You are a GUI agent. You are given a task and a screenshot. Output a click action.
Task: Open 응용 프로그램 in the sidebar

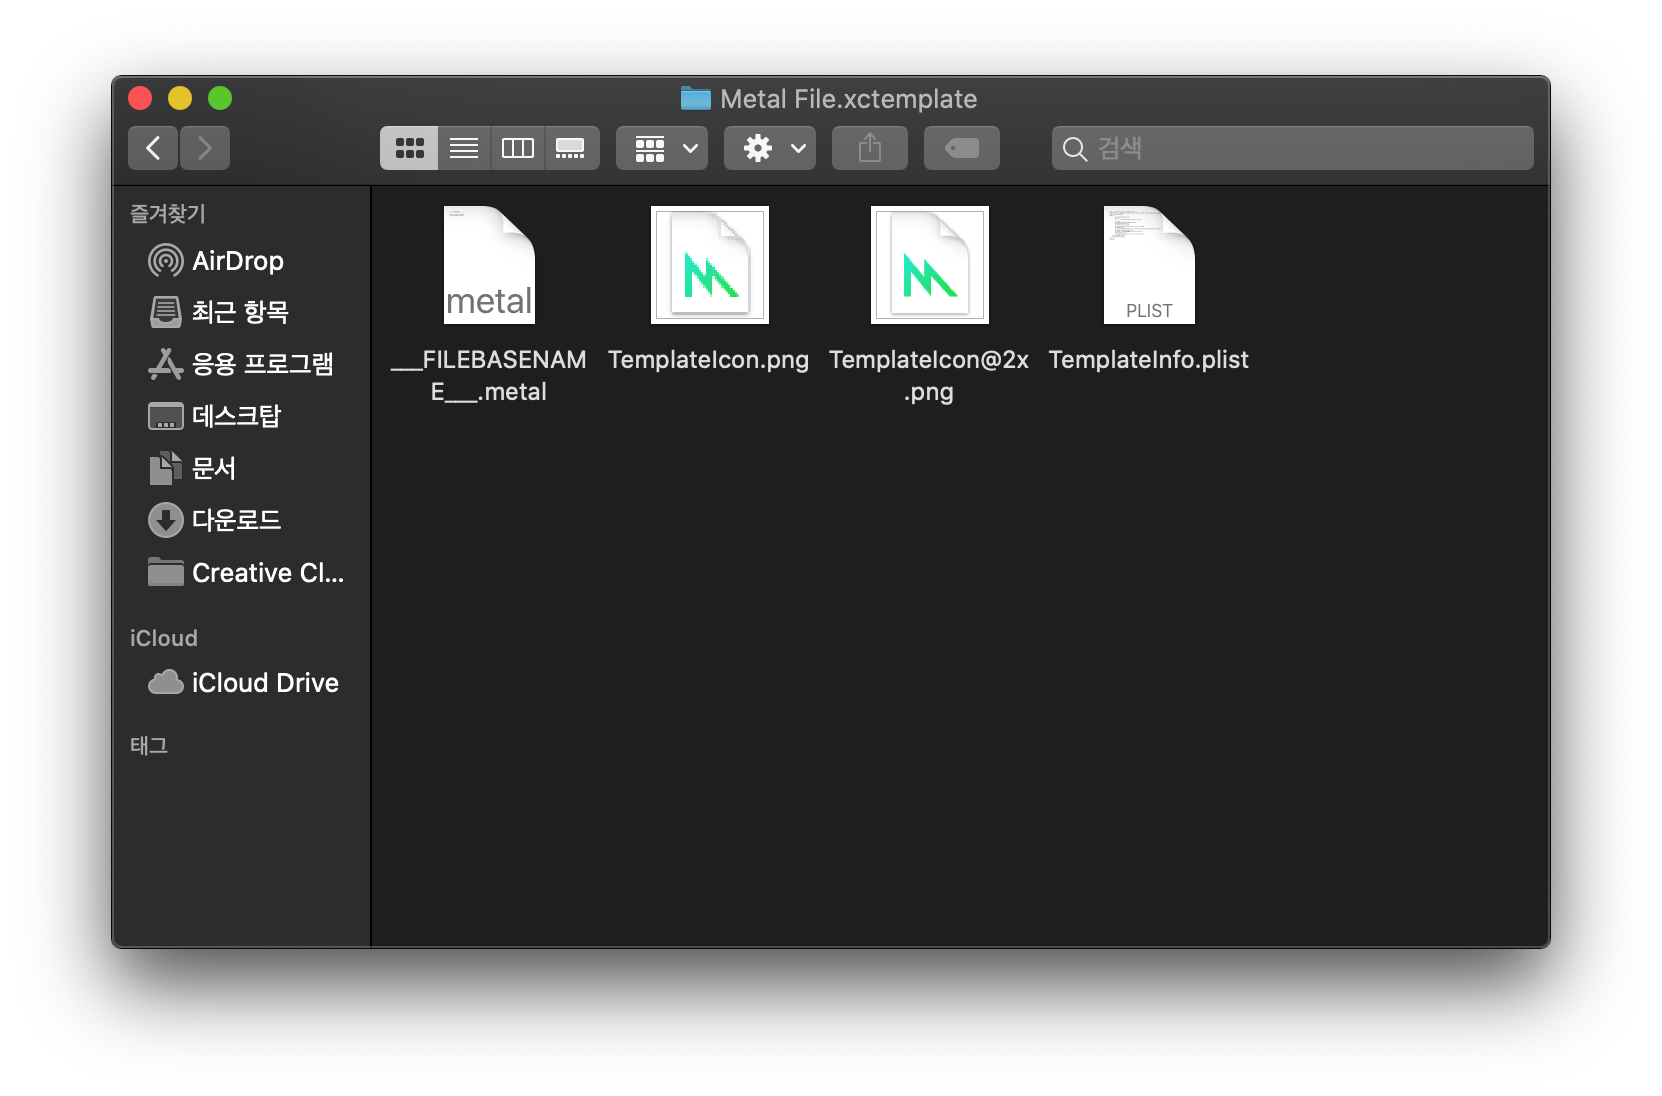242,364
